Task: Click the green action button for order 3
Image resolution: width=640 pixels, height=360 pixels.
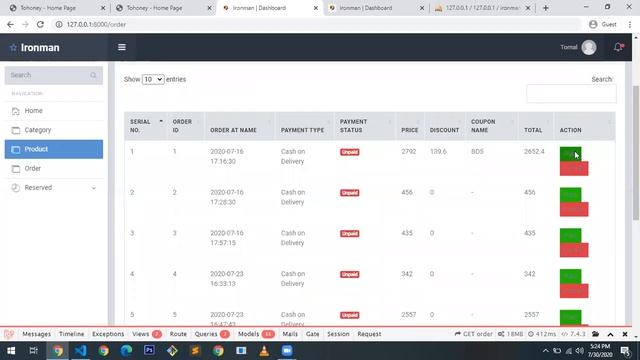Action: tap(570, 236)
